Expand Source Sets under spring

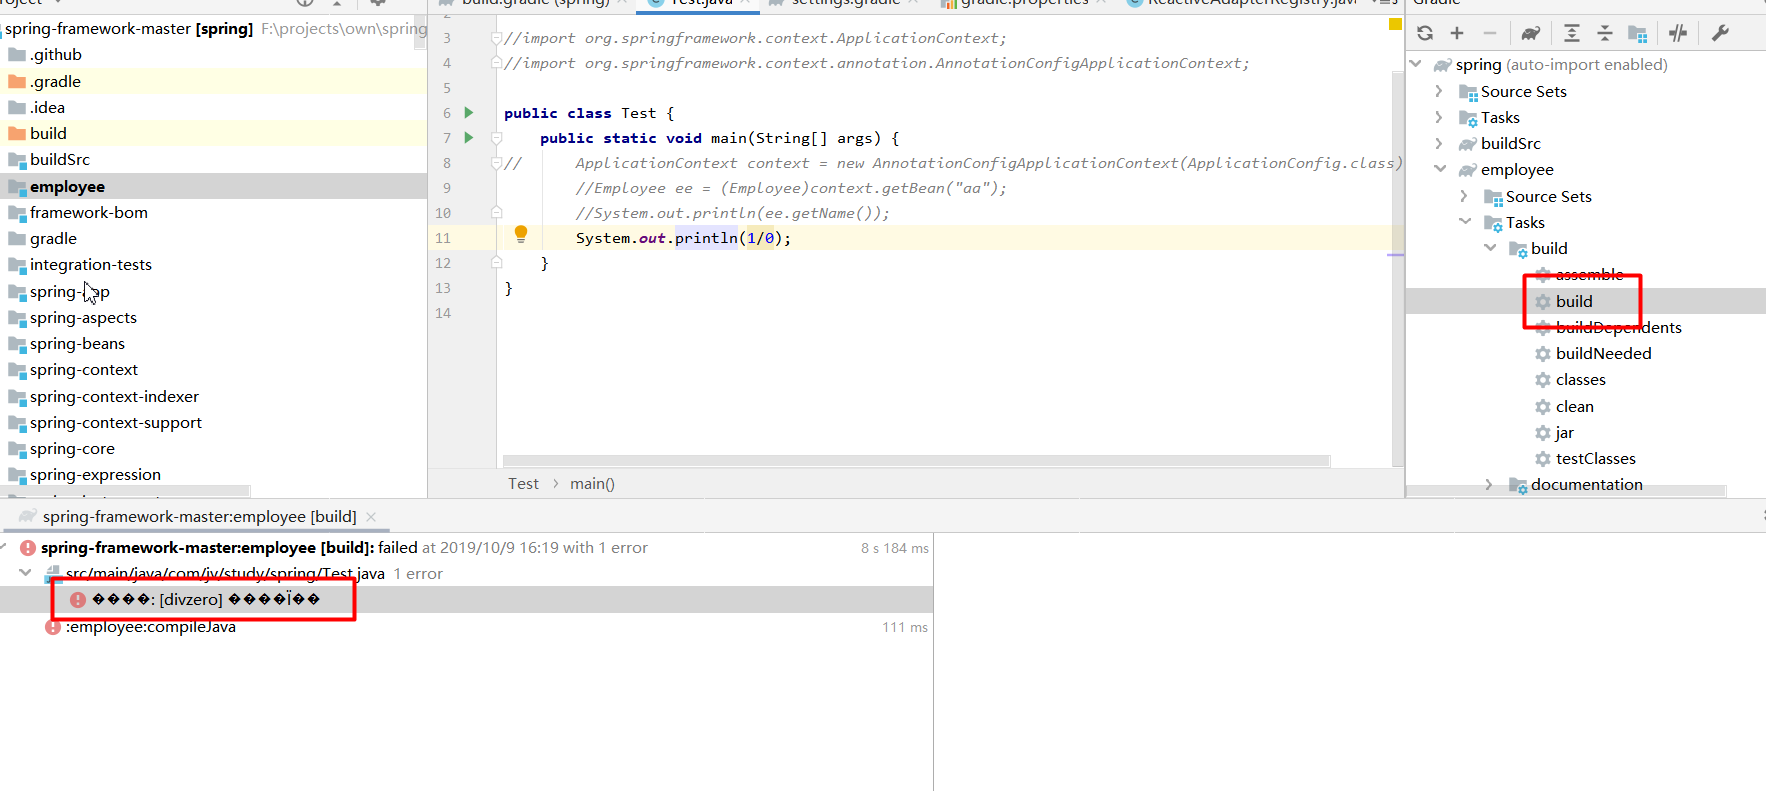click(x=1439, y=91)
